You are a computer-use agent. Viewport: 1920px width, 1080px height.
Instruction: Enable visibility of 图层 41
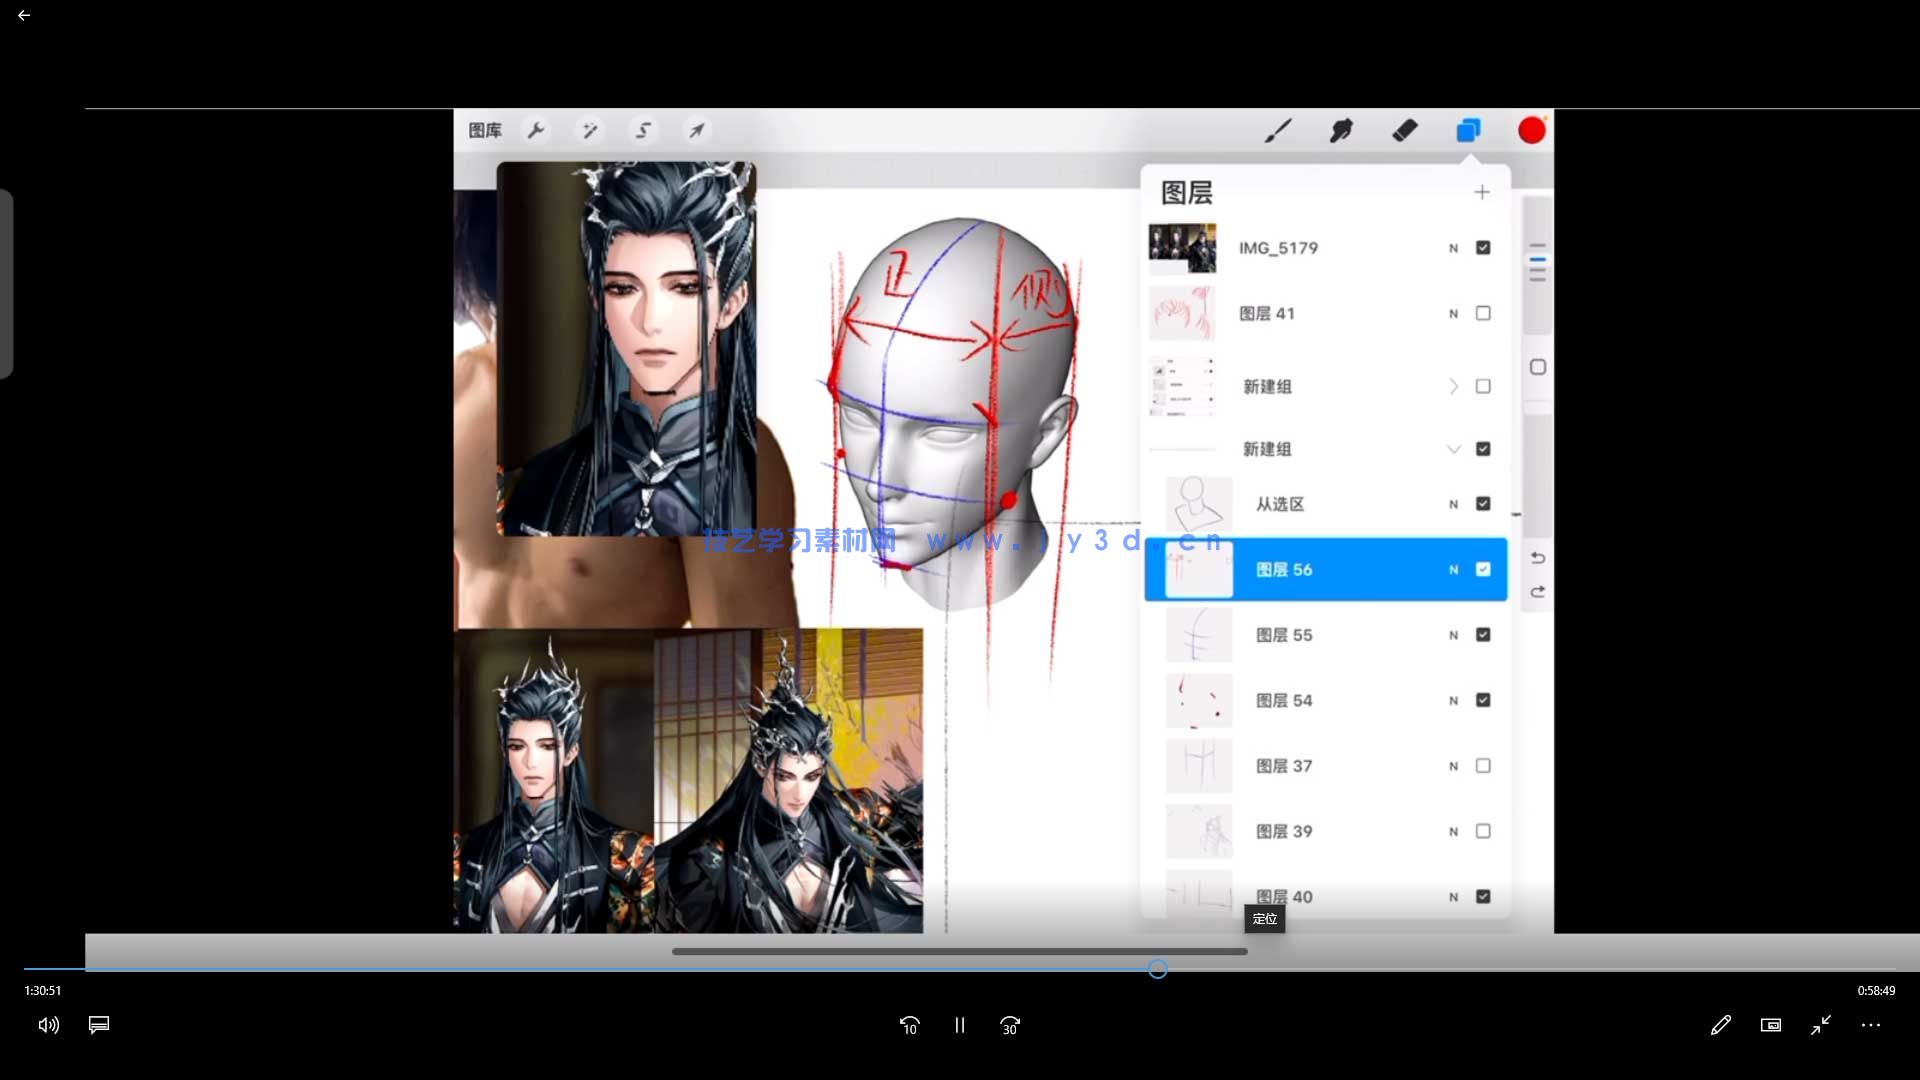(1483, 314)
